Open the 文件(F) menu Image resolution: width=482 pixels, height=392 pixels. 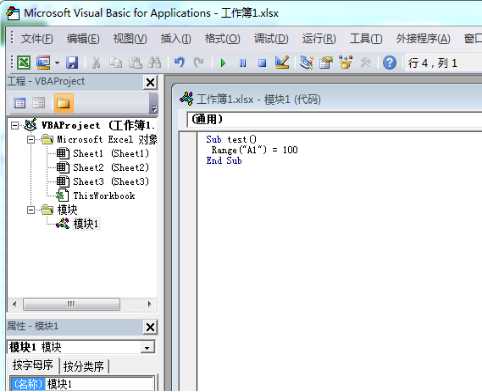click(37, 39)
